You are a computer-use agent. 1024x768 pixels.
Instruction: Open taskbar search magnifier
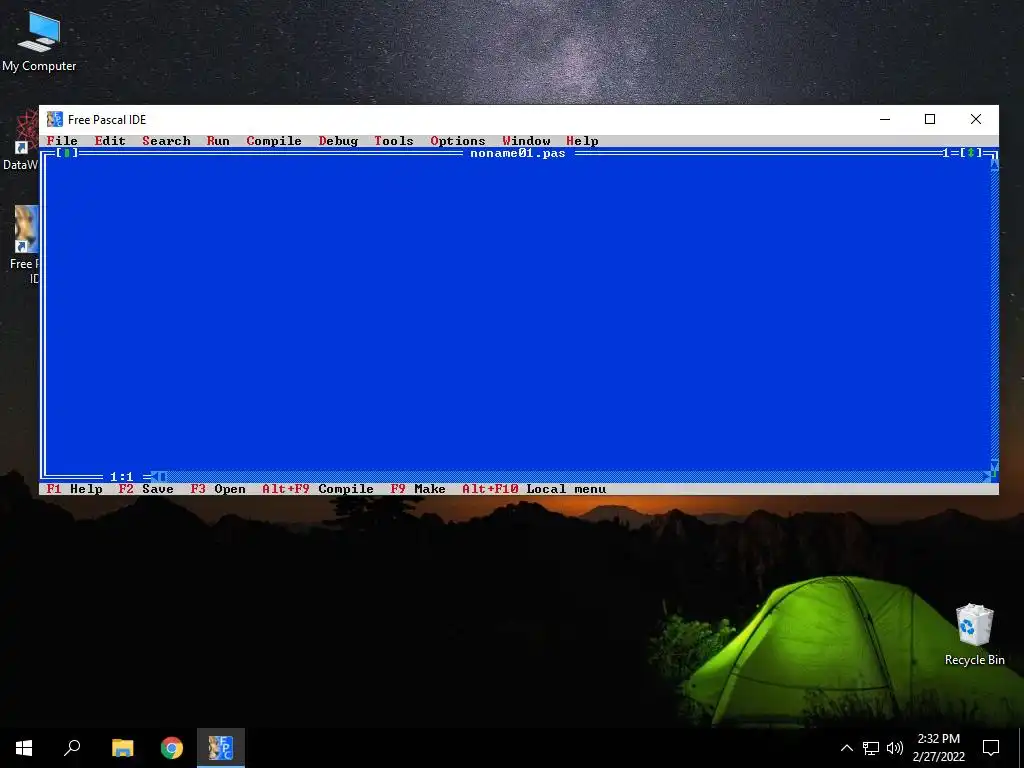click(x=72, y=748)
